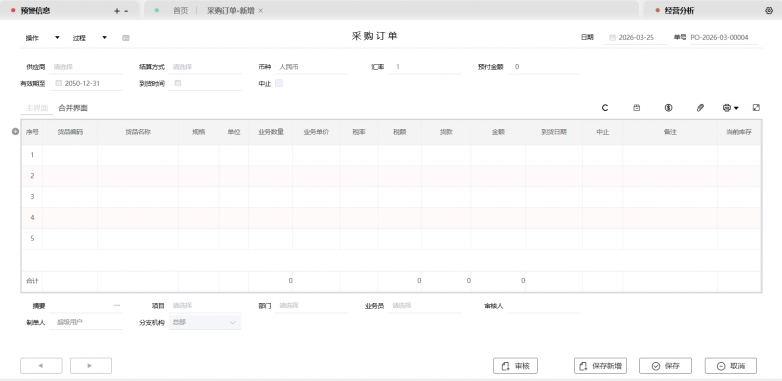Switch to the 合并界面 tab

pos(73,108)
